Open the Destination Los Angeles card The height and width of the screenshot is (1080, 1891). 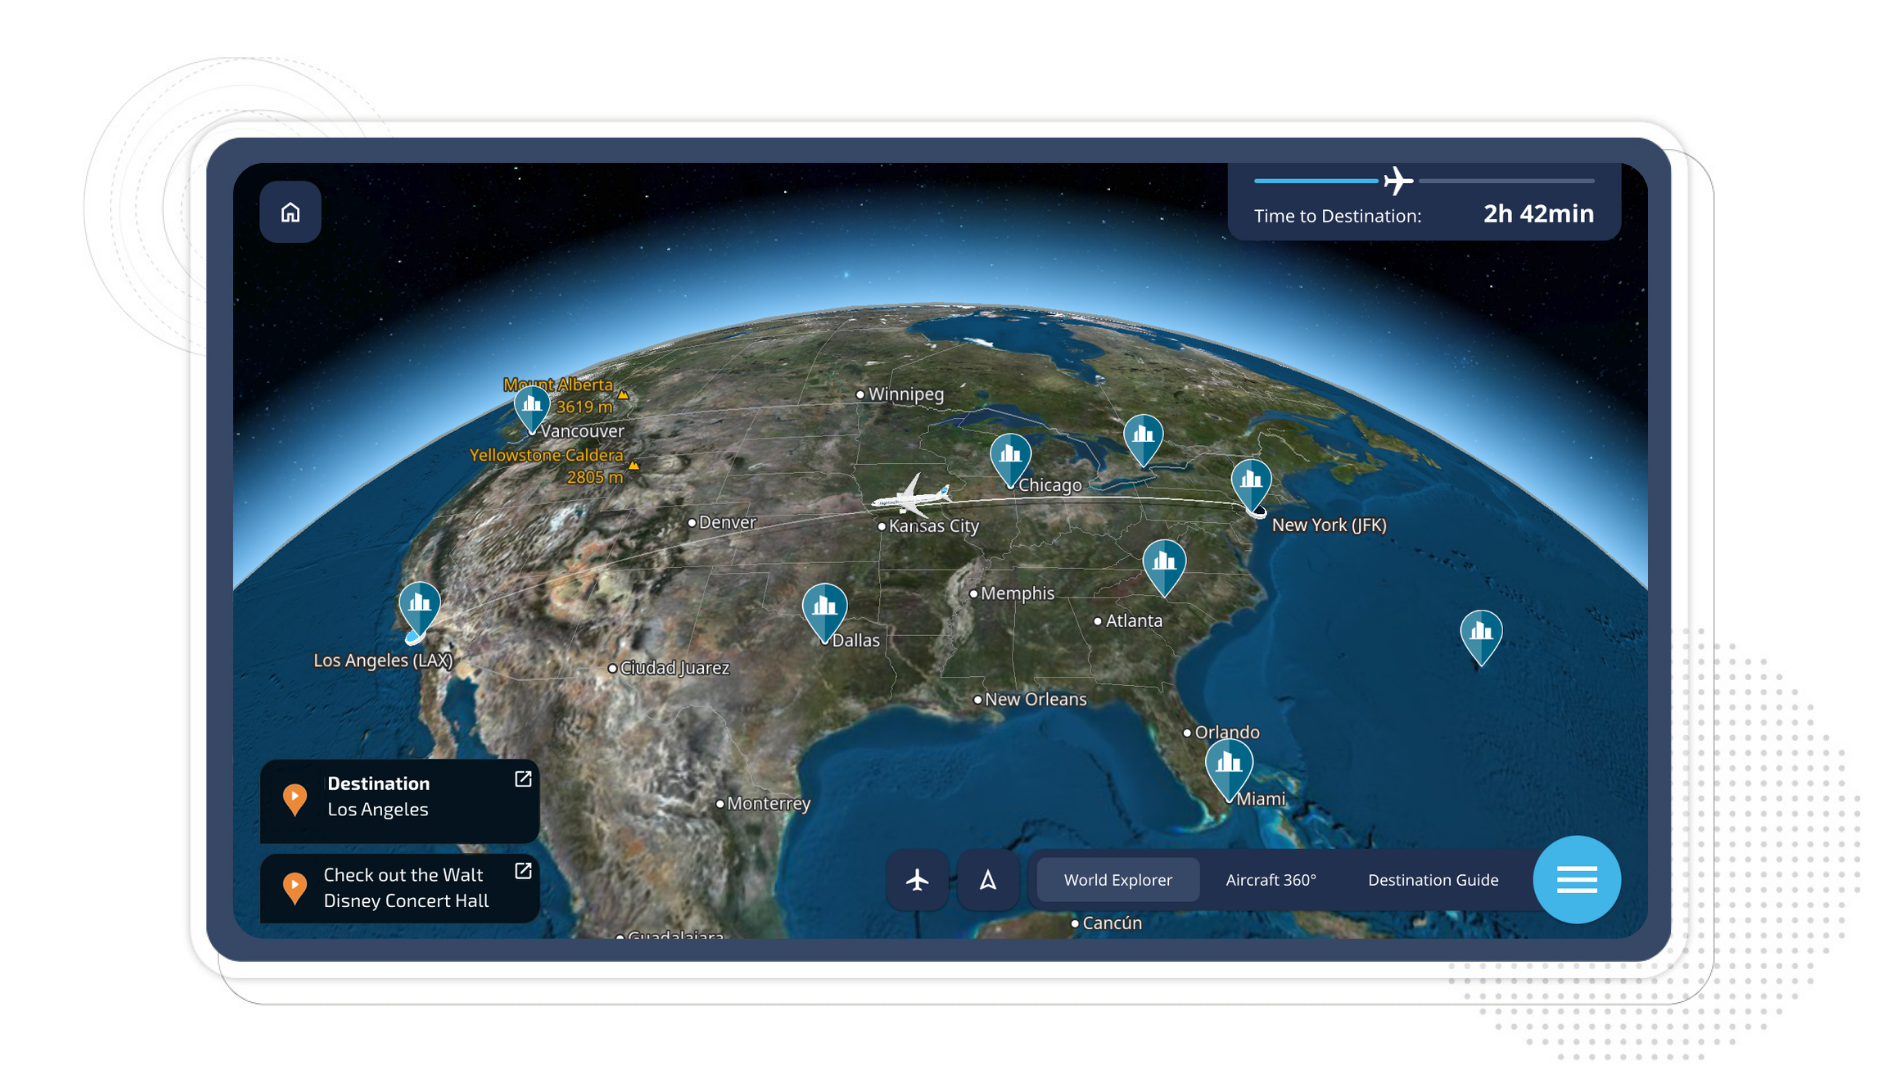400,800
